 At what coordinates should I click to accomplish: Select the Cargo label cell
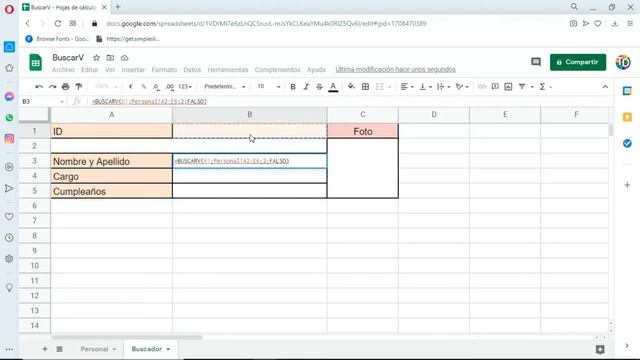click(111, 176)
